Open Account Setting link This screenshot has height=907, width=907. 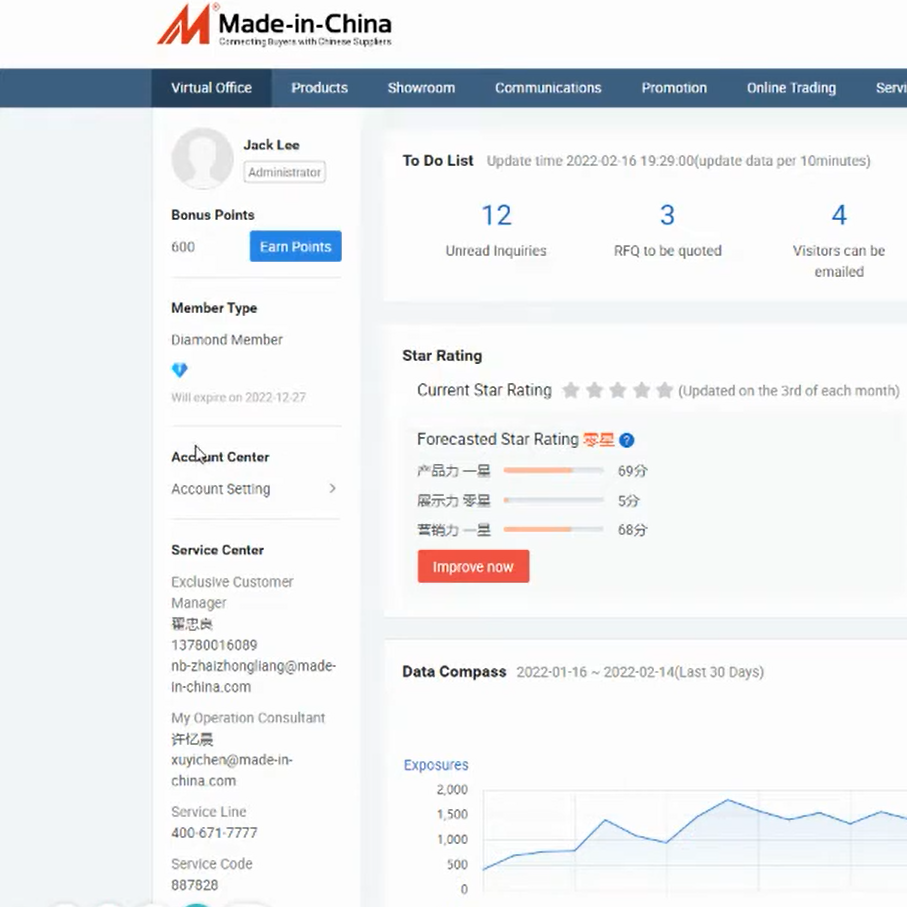tap(220, 489)
